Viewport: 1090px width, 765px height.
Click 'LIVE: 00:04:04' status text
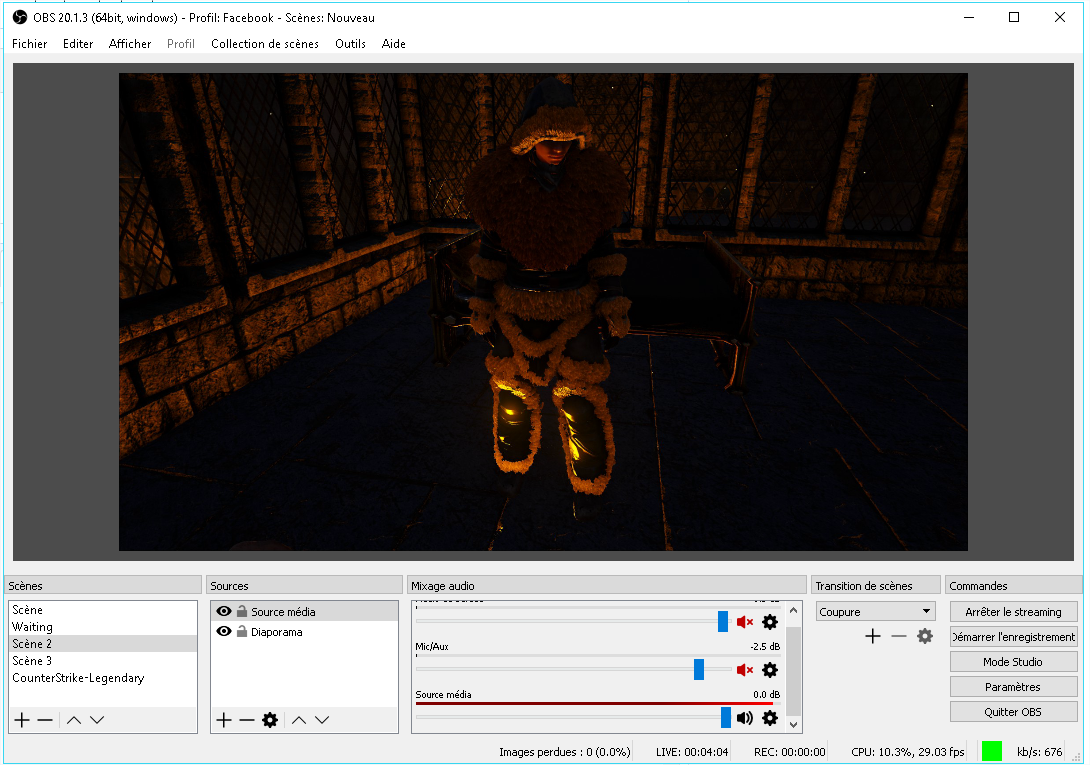(x=692, y=752)
